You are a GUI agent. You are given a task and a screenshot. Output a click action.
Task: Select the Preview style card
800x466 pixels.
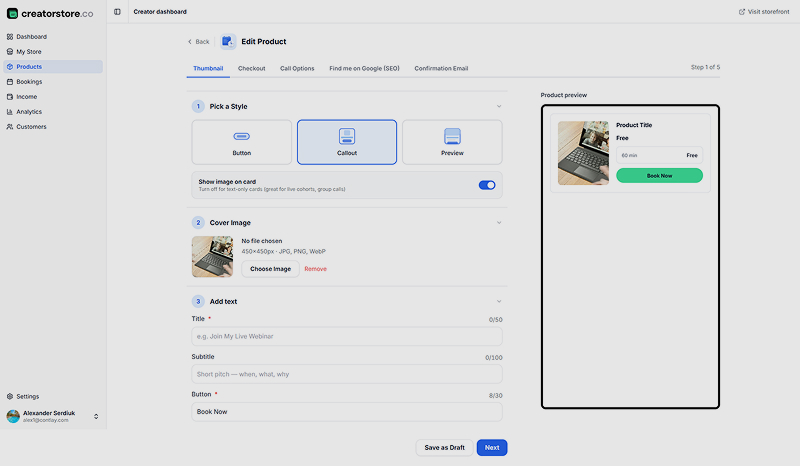[452, 142]
